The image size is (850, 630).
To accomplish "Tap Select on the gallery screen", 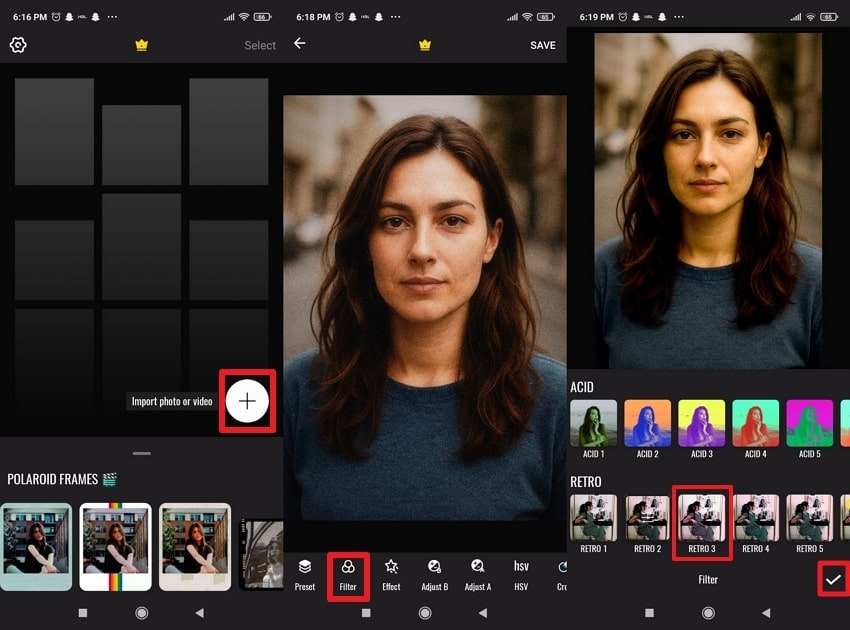I will (x=260, y=46).
